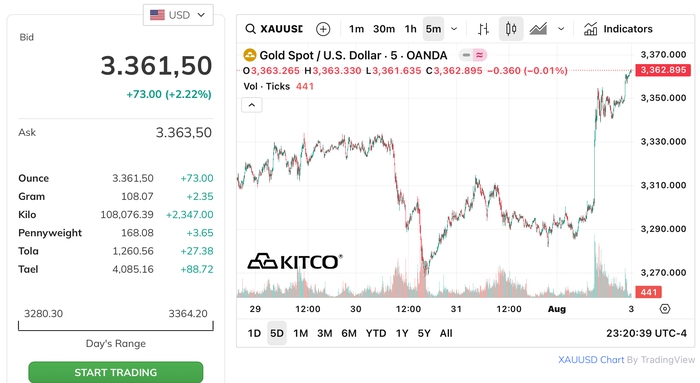Follow the XAUUSD Chart link
Image resolution: width=700 pixels, height=383 pixels.
pos(591,360)
